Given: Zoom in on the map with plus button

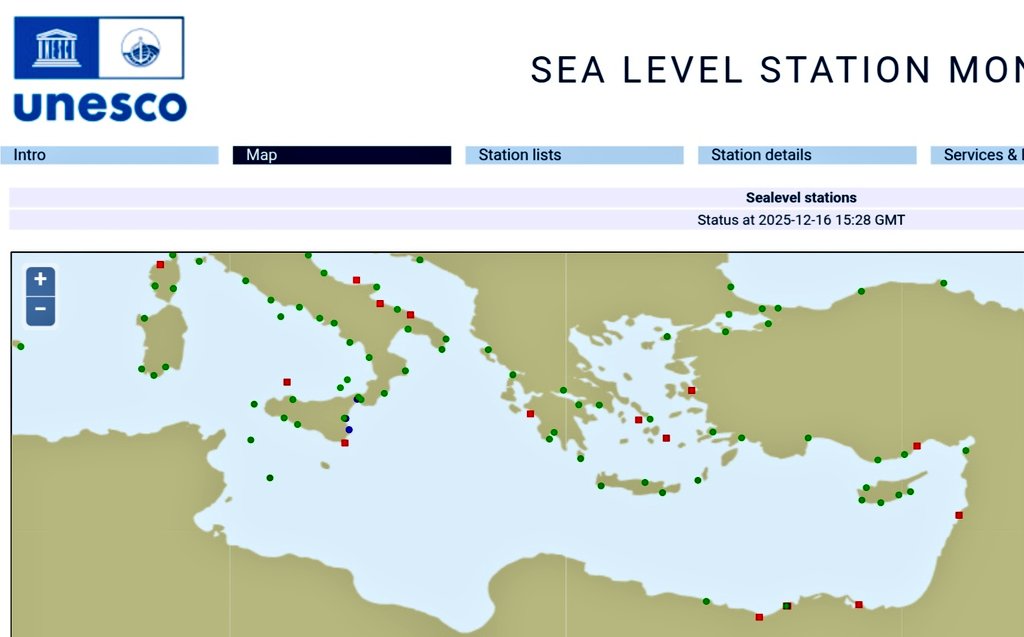Looking at the screenshot, I should point(40,280).
